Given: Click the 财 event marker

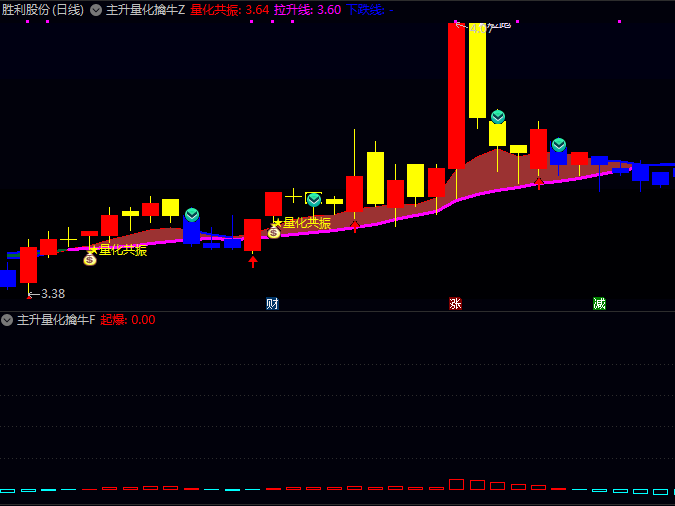Looking at the screenshot, I should (272, 304).
